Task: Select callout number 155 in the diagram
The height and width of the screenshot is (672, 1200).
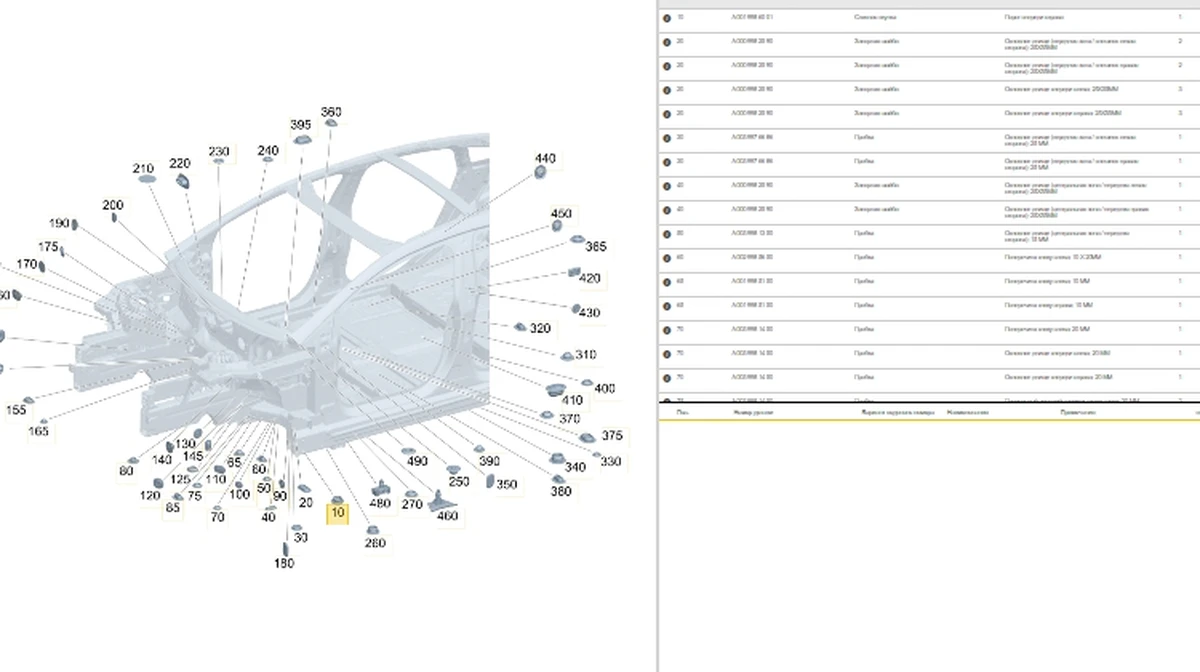Action: coord(16,410)
